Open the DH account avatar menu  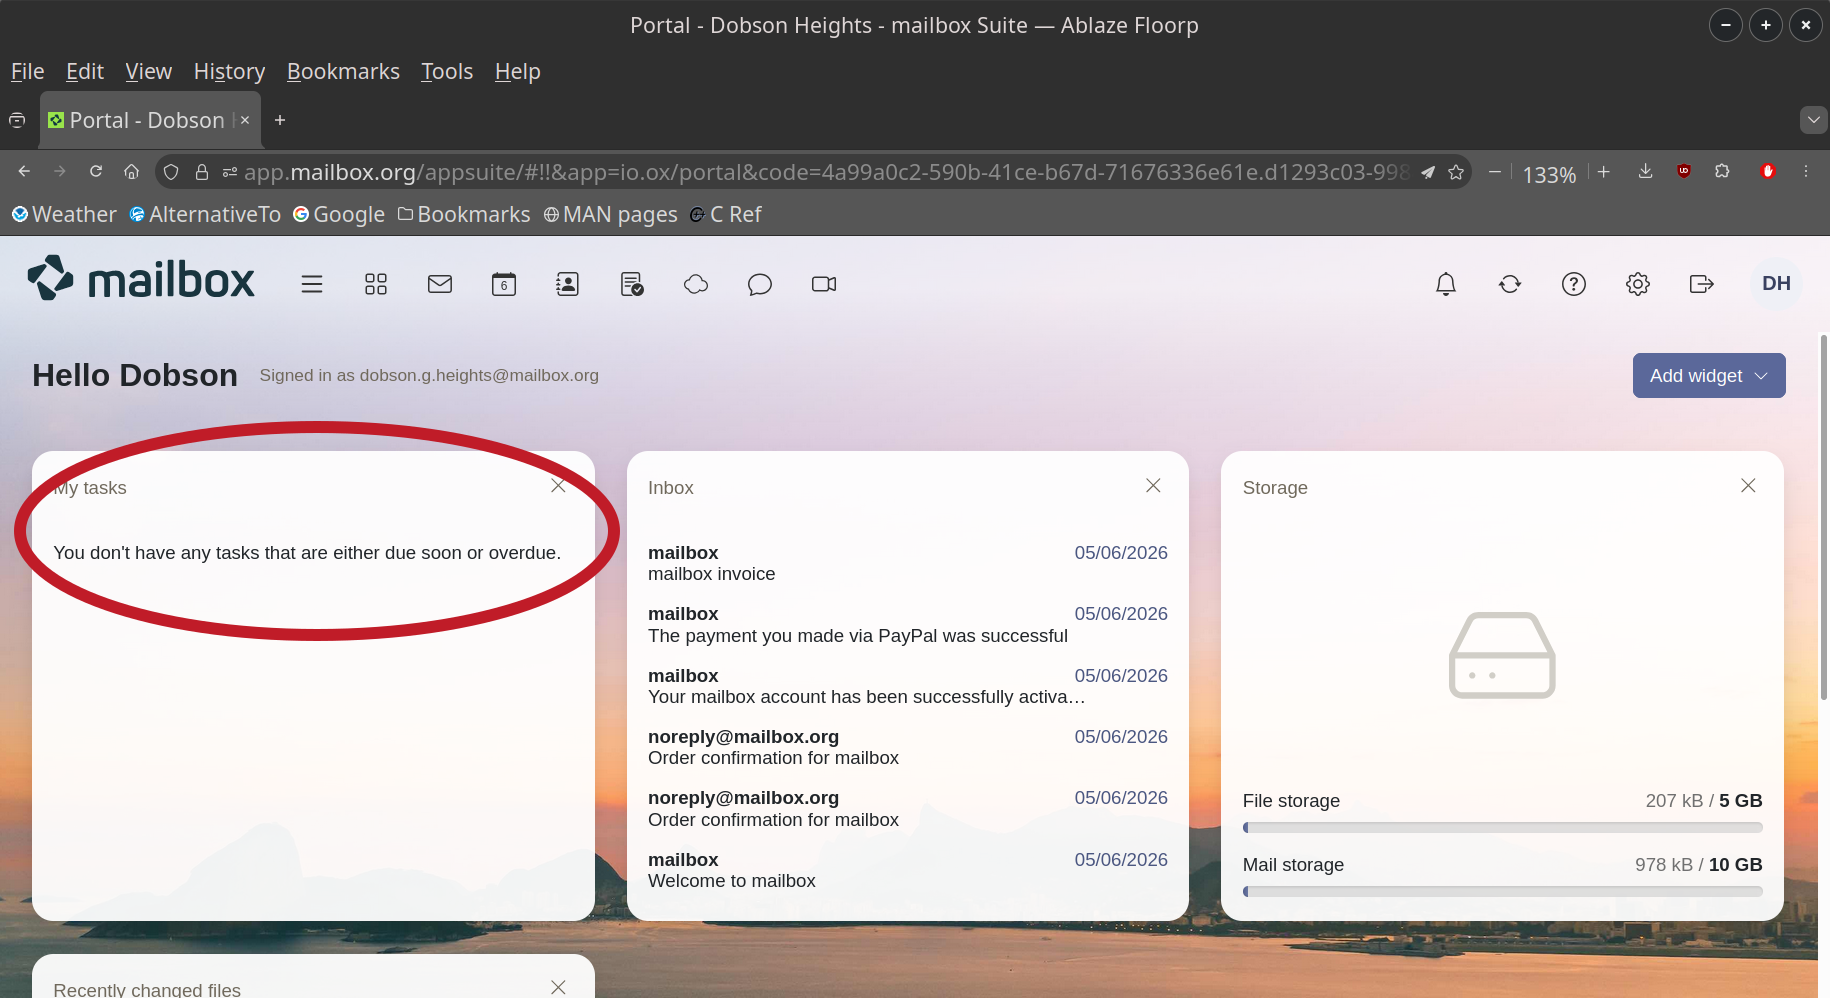point(1776,284)
